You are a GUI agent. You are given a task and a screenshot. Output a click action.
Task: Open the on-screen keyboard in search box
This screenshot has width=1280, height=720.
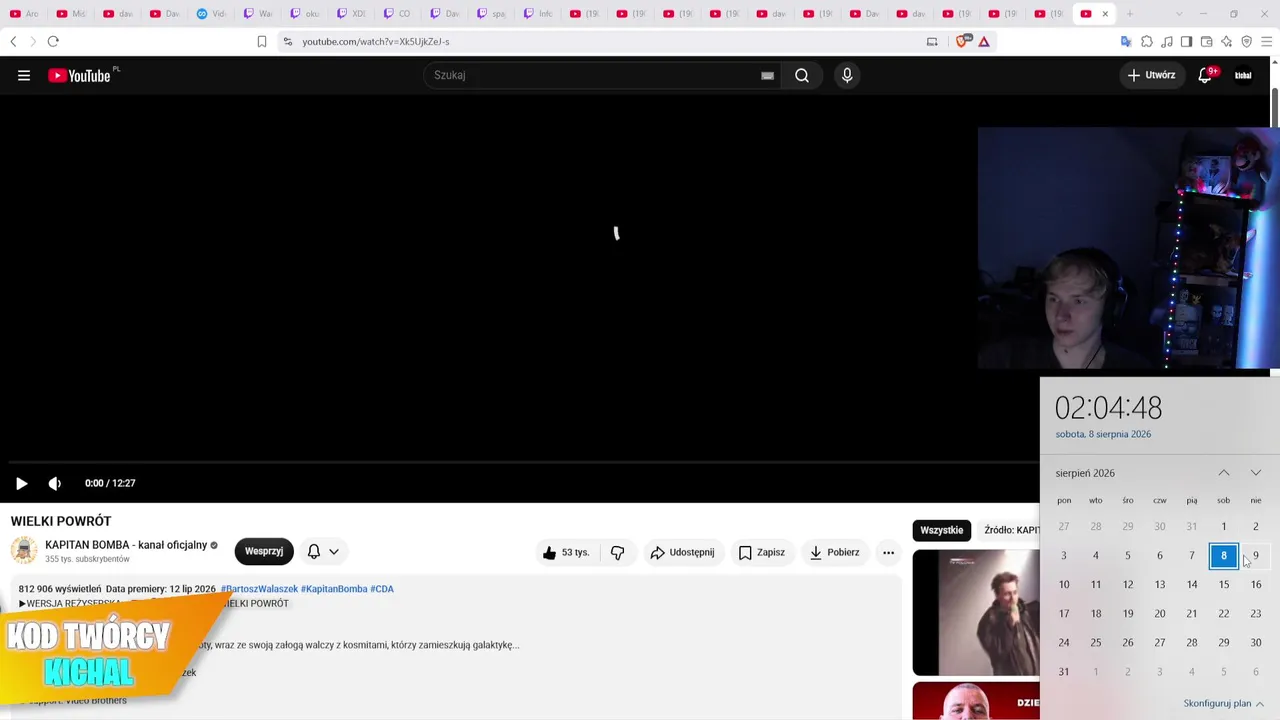click(767, 76)
